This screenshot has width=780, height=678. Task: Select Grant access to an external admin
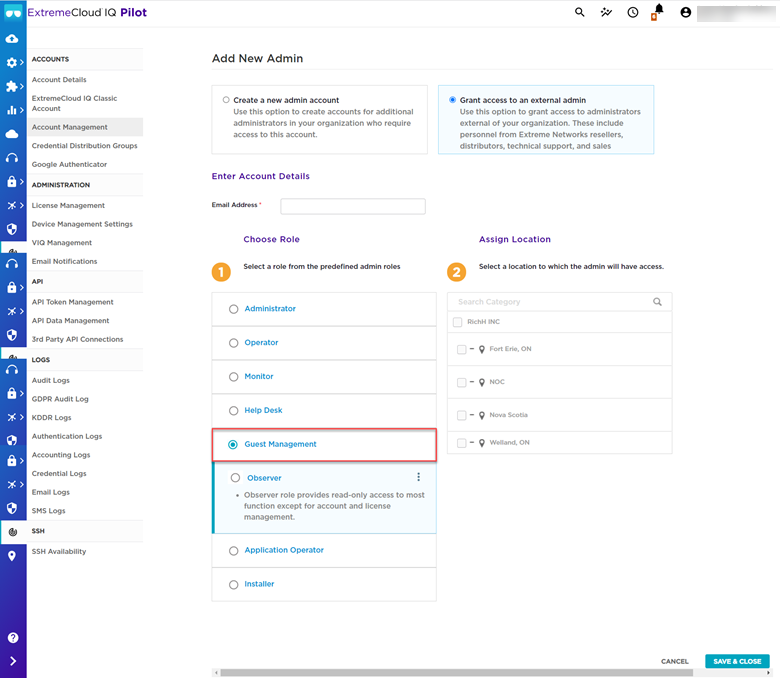click(452, 100)
